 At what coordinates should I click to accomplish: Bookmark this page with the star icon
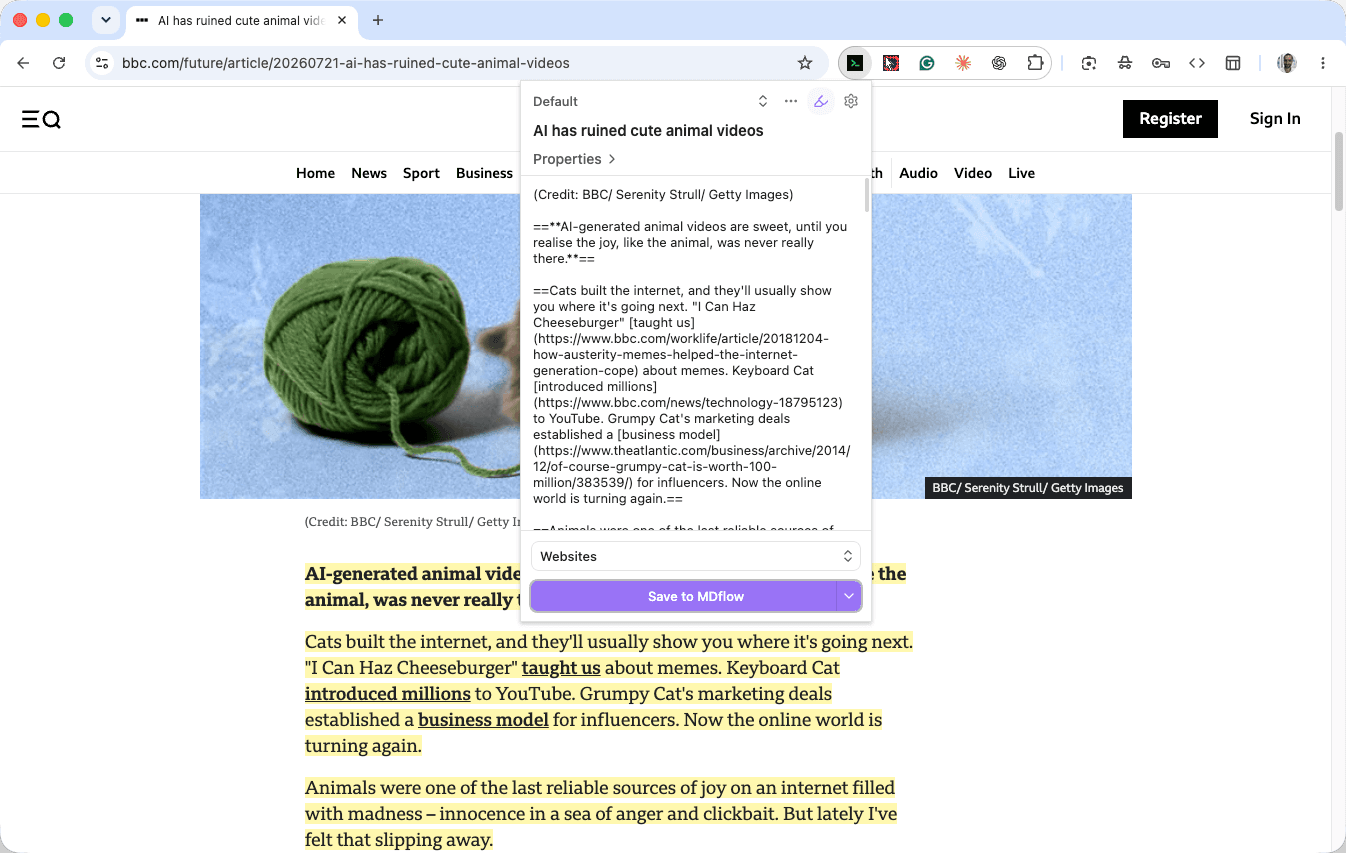coord(805,63)
